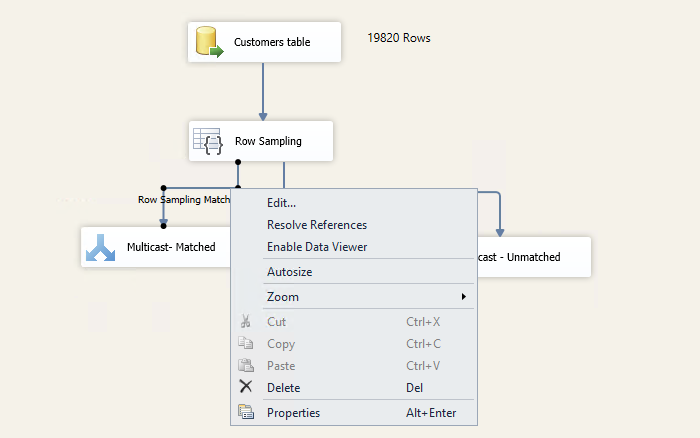Click the Delete X icon in menu
The image size is (700, 438).
tap(246, 388)
